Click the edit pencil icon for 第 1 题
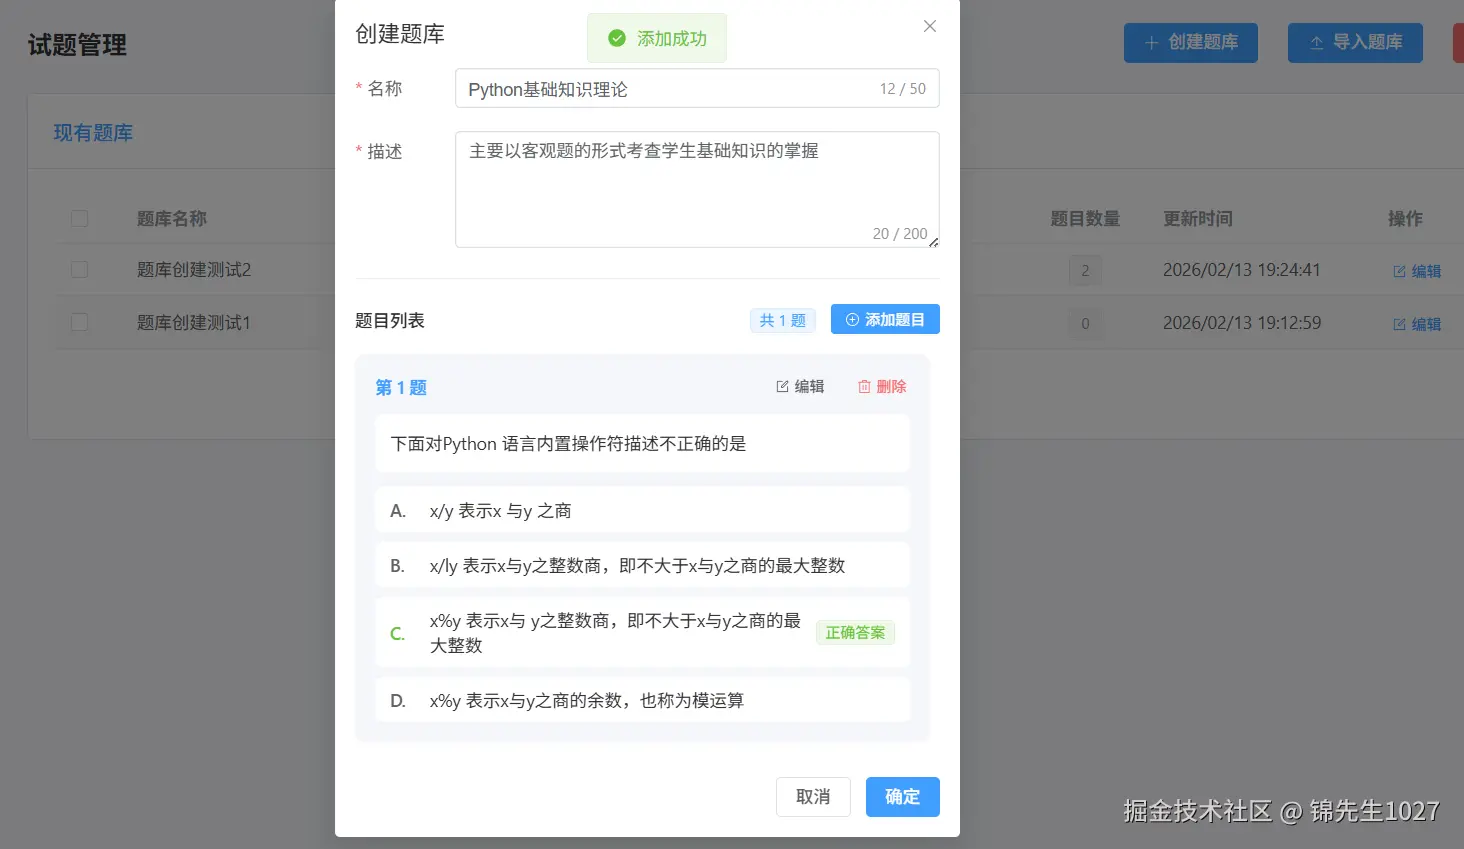The width and height of the screenshot is (1464, 849). pyautogui.click(x=782, y=385)
